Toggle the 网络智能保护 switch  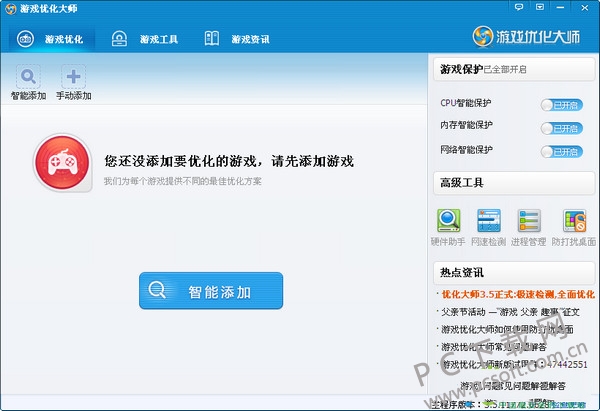[562, 152]
